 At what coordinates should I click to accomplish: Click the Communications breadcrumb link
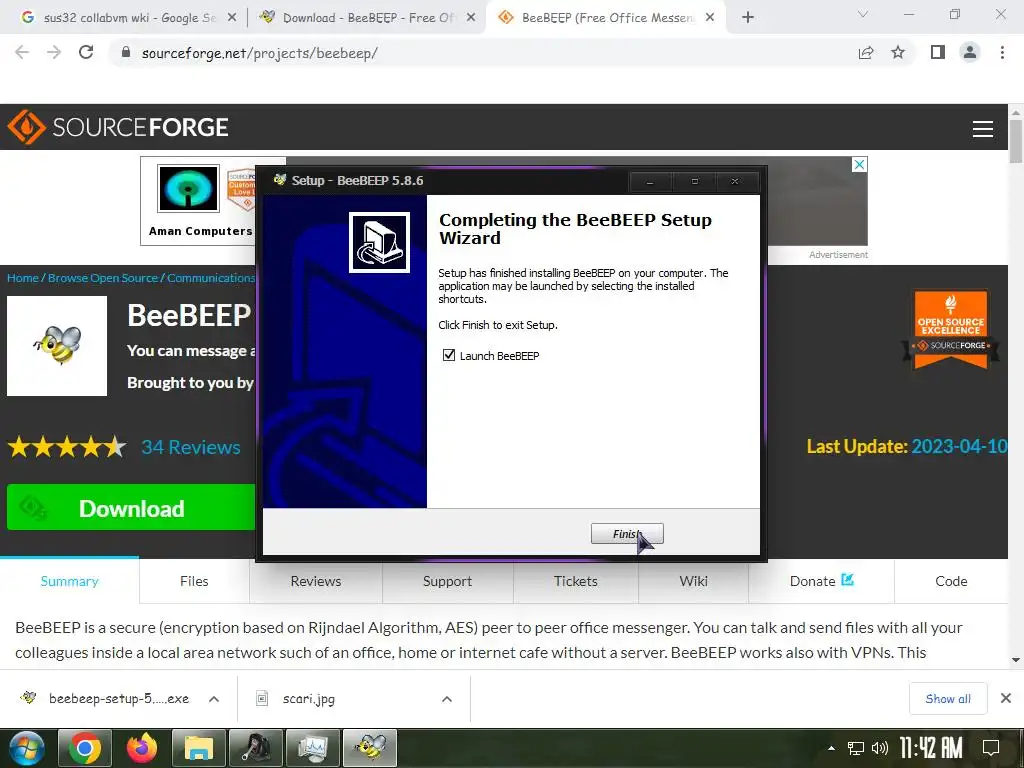click(211, 278)
